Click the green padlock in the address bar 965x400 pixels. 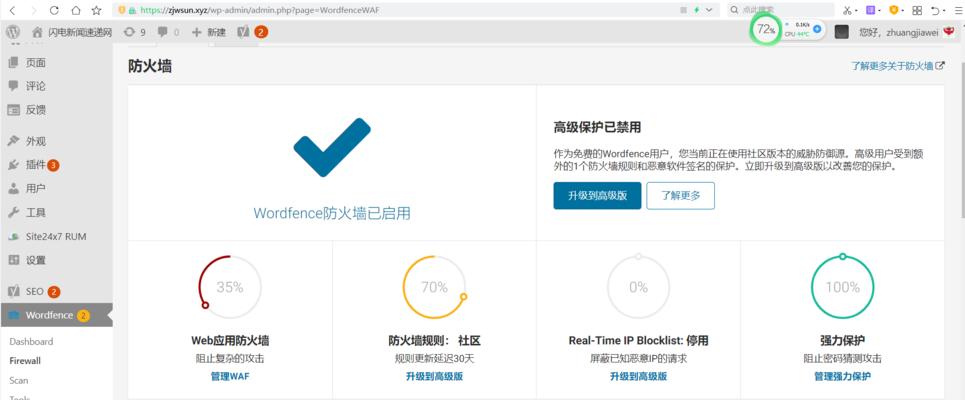[134, 10]
